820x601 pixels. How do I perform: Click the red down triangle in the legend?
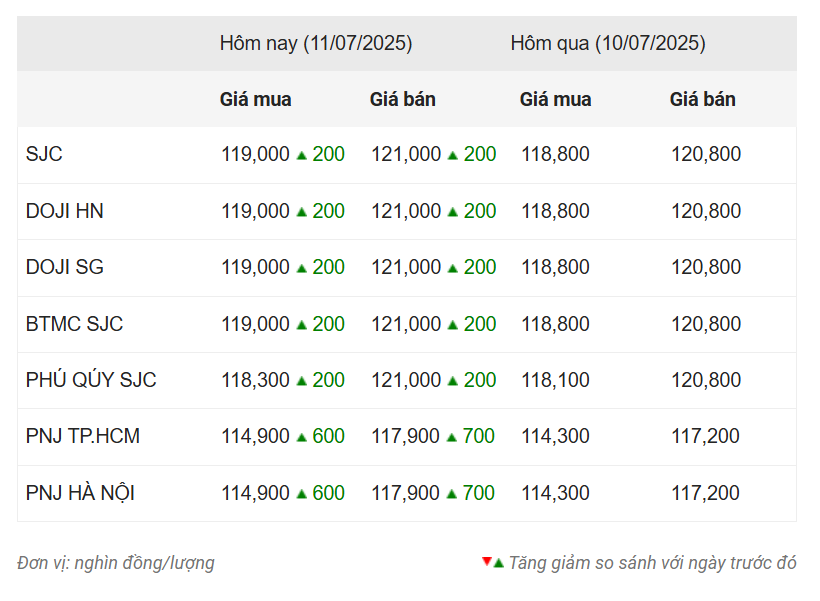[486, 562]
